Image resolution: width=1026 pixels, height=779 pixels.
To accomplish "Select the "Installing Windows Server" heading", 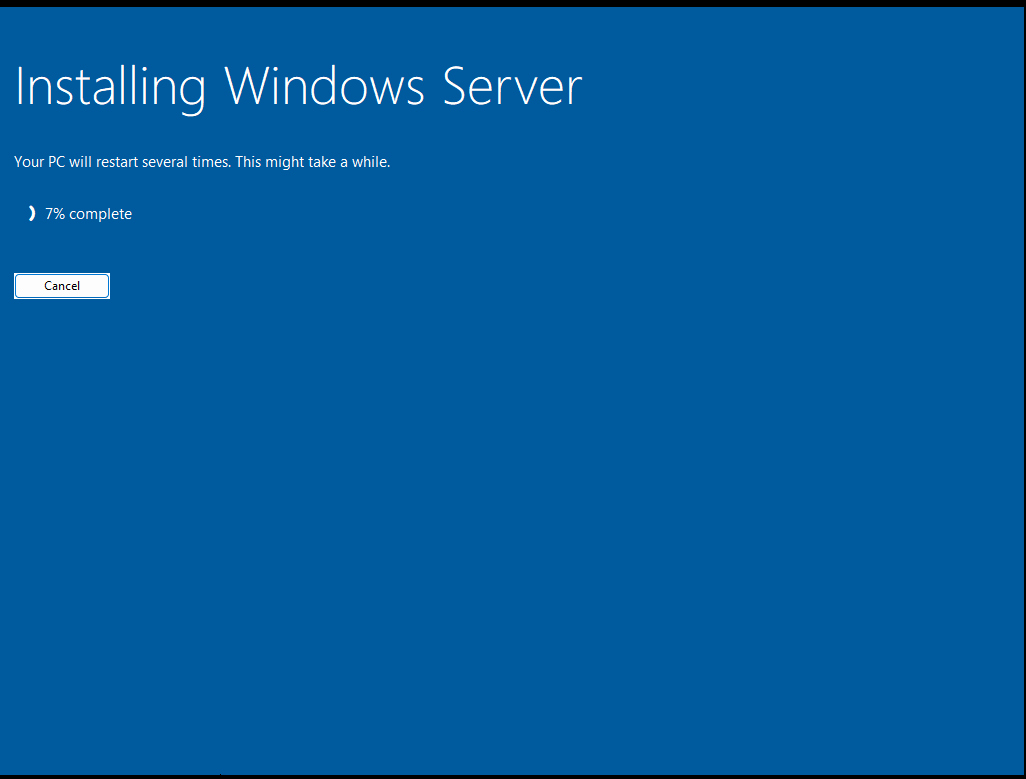I will point(298,87).
